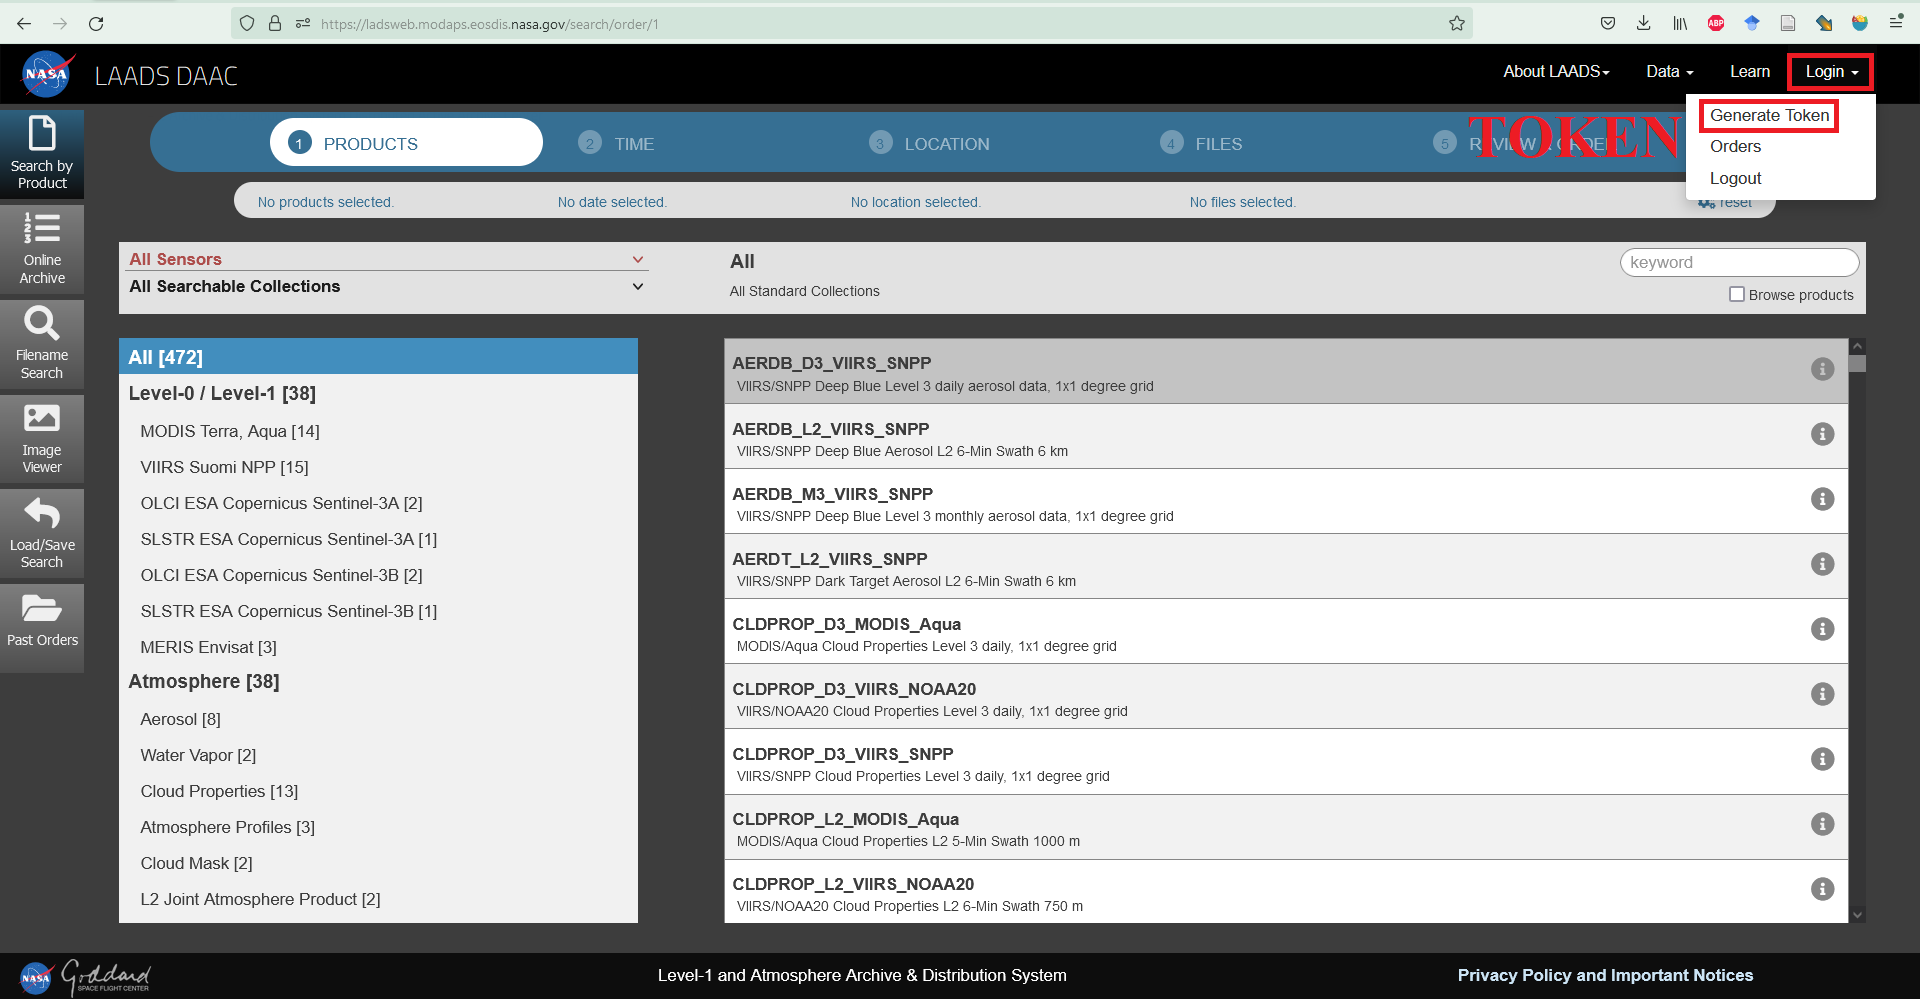Viewport: 1920px width, 999px height.
Task: Show info for CLDPROP_L2_VIIRS_NOAA20
Action: pos(1822,889)
